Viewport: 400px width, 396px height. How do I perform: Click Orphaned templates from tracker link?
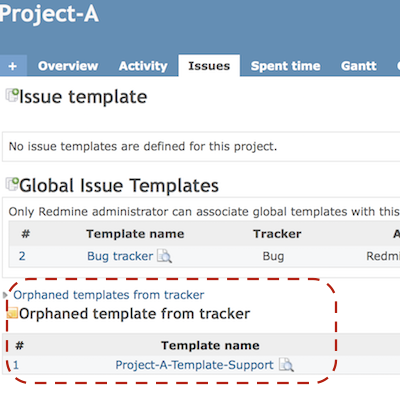[x=109, y=295]
